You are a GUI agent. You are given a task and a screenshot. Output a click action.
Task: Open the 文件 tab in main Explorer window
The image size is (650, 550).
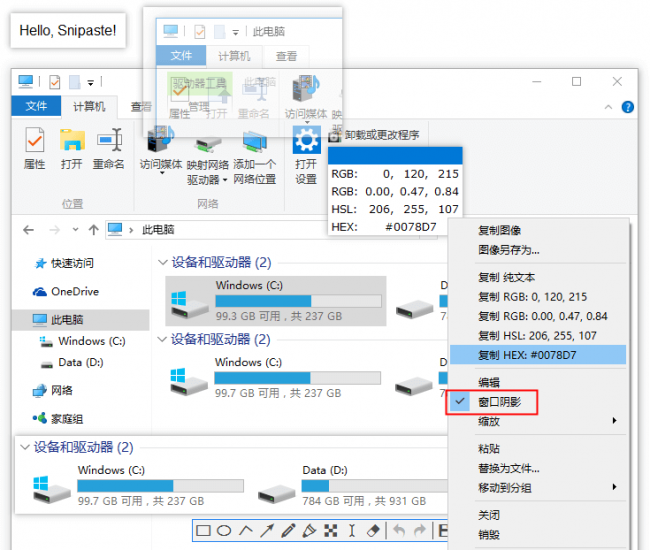(36, 106)
